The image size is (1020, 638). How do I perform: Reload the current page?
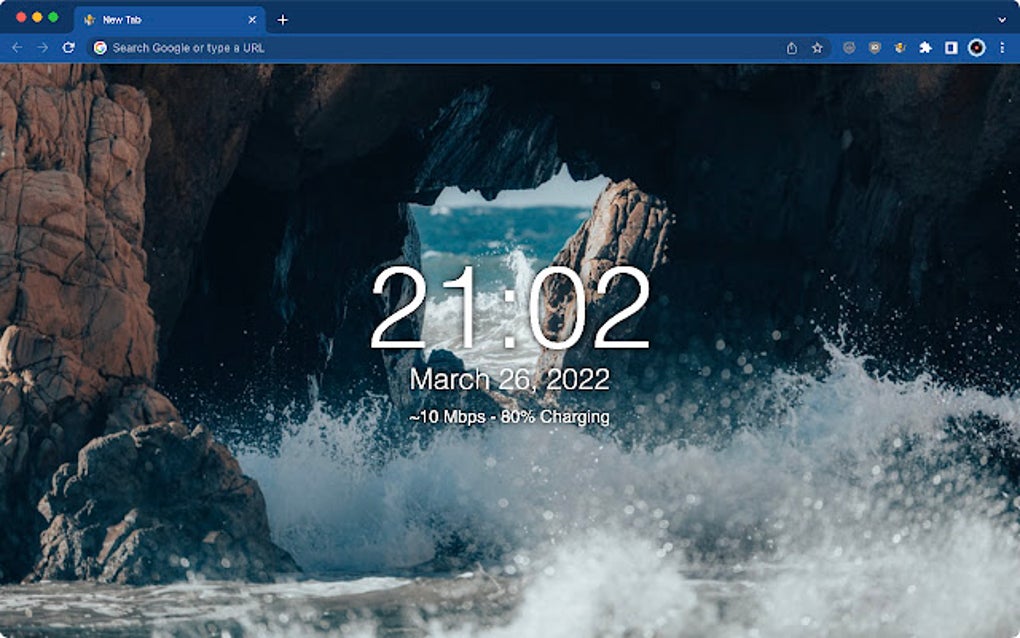66,46
